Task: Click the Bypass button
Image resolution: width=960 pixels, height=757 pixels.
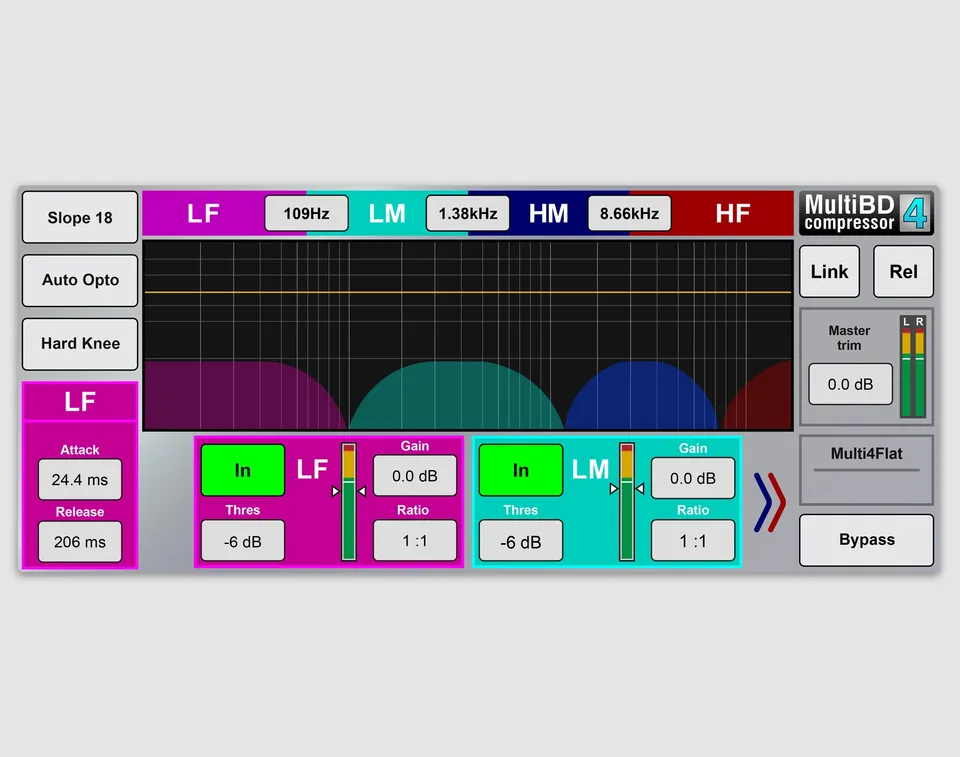Action: point(866,540)
